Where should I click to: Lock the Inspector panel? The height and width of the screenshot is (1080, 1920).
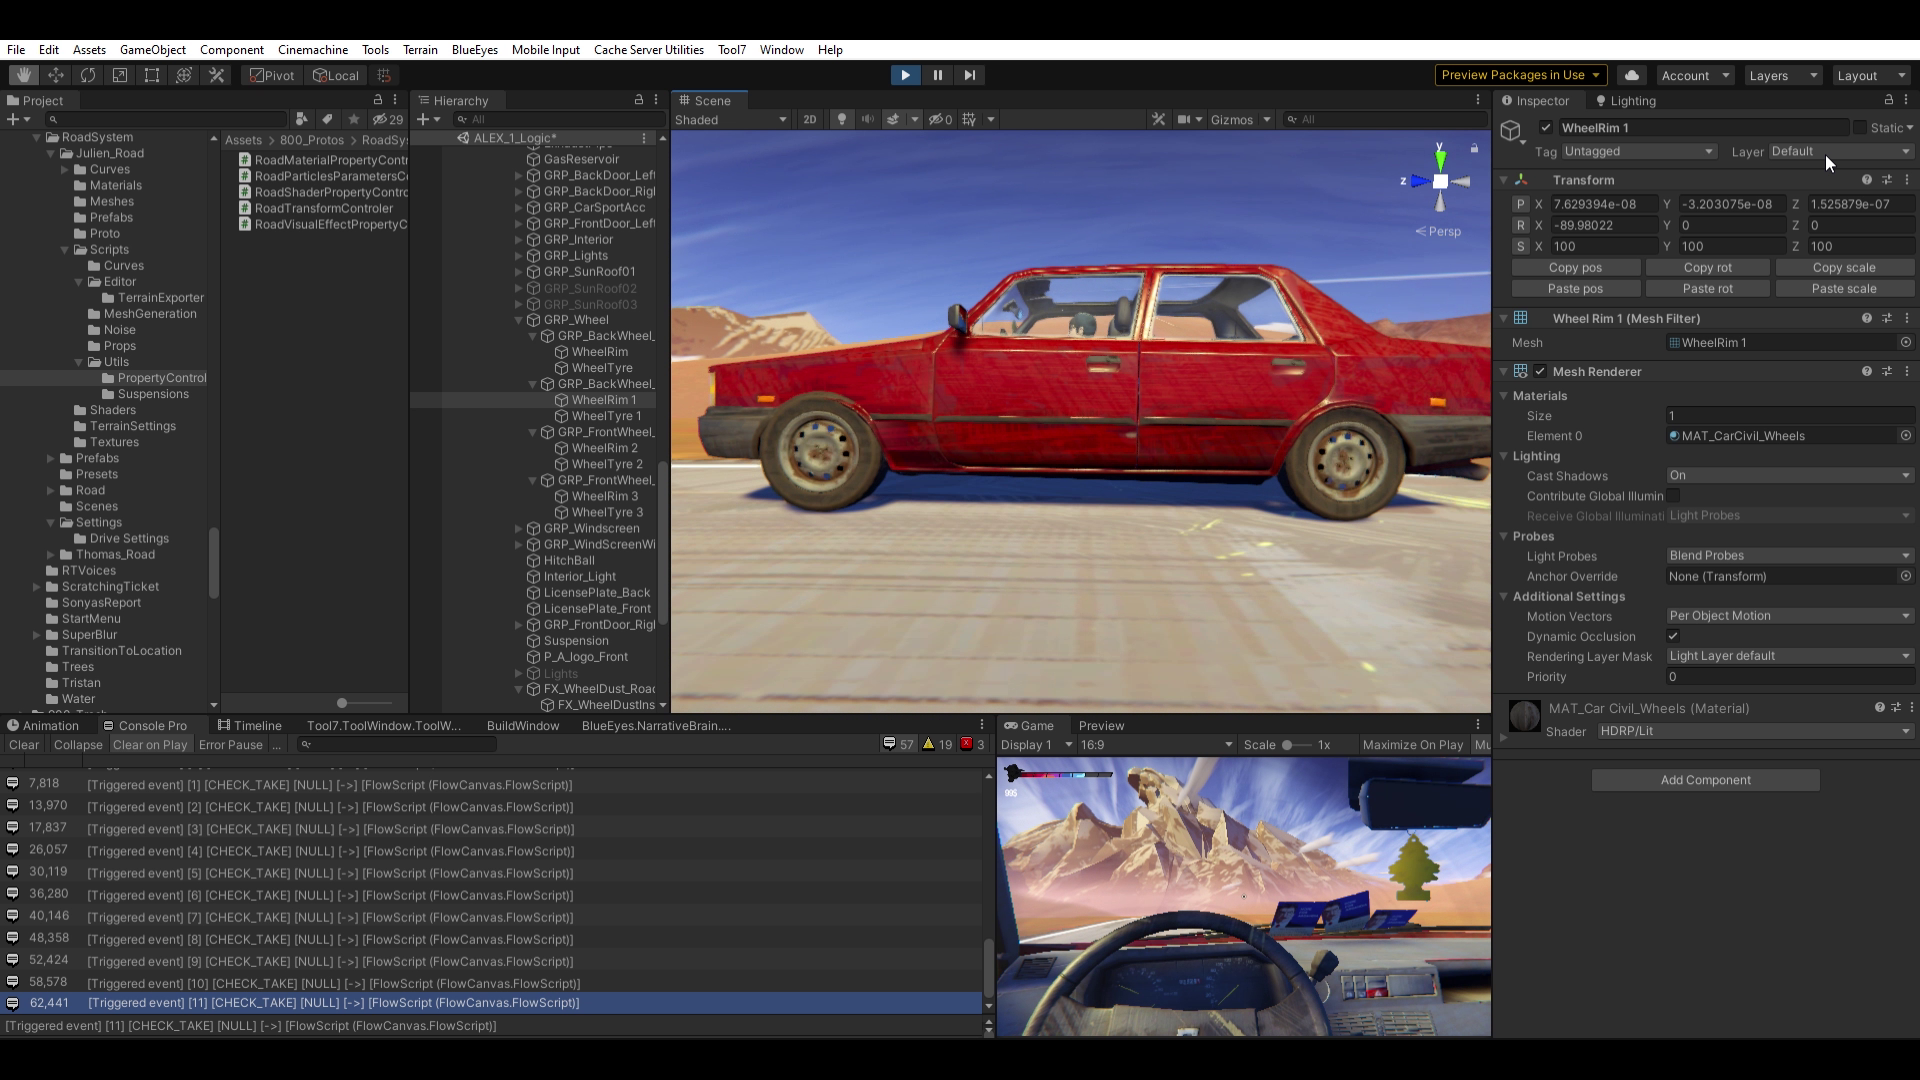[1888, 100]
